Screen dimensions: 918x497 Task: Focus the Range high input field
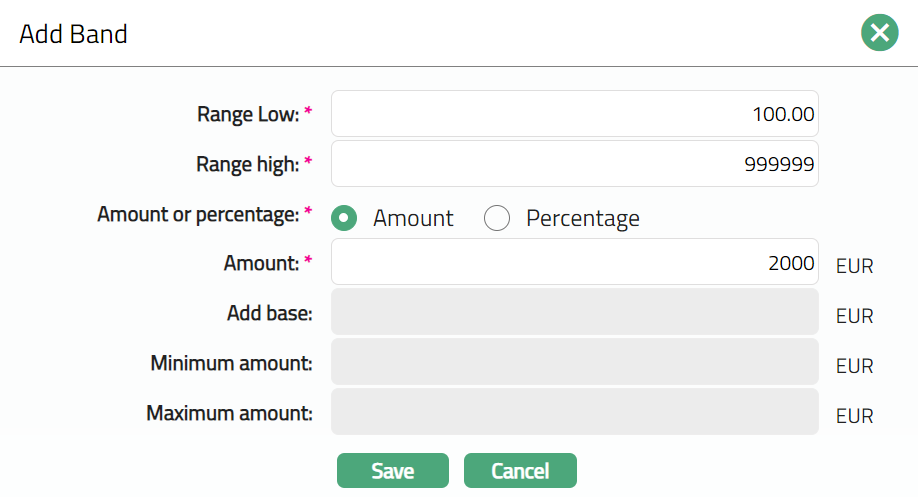click(x=574, y=164)
